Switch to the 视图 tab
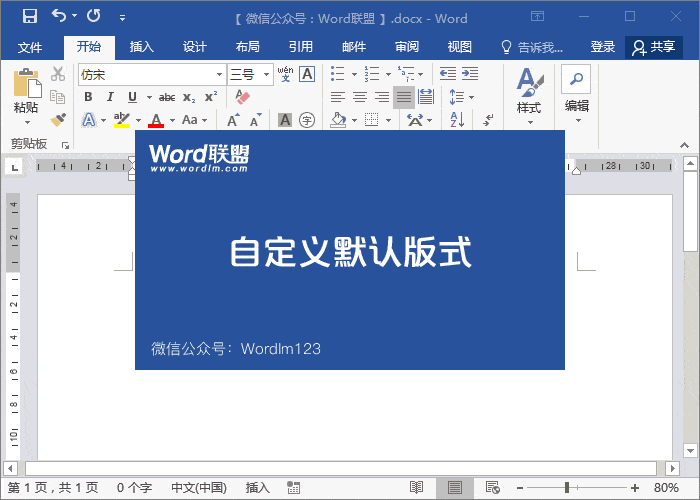 tap(459, 47)
